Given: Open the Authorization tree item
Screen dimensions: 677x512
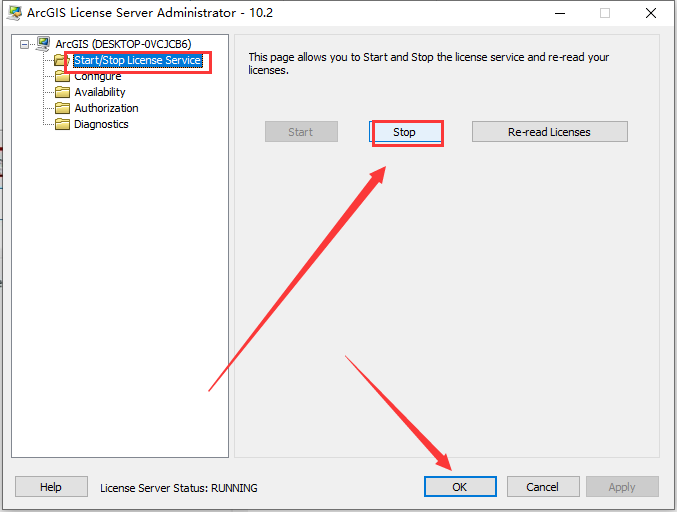Looking at the screenshot, I should 106,108.
